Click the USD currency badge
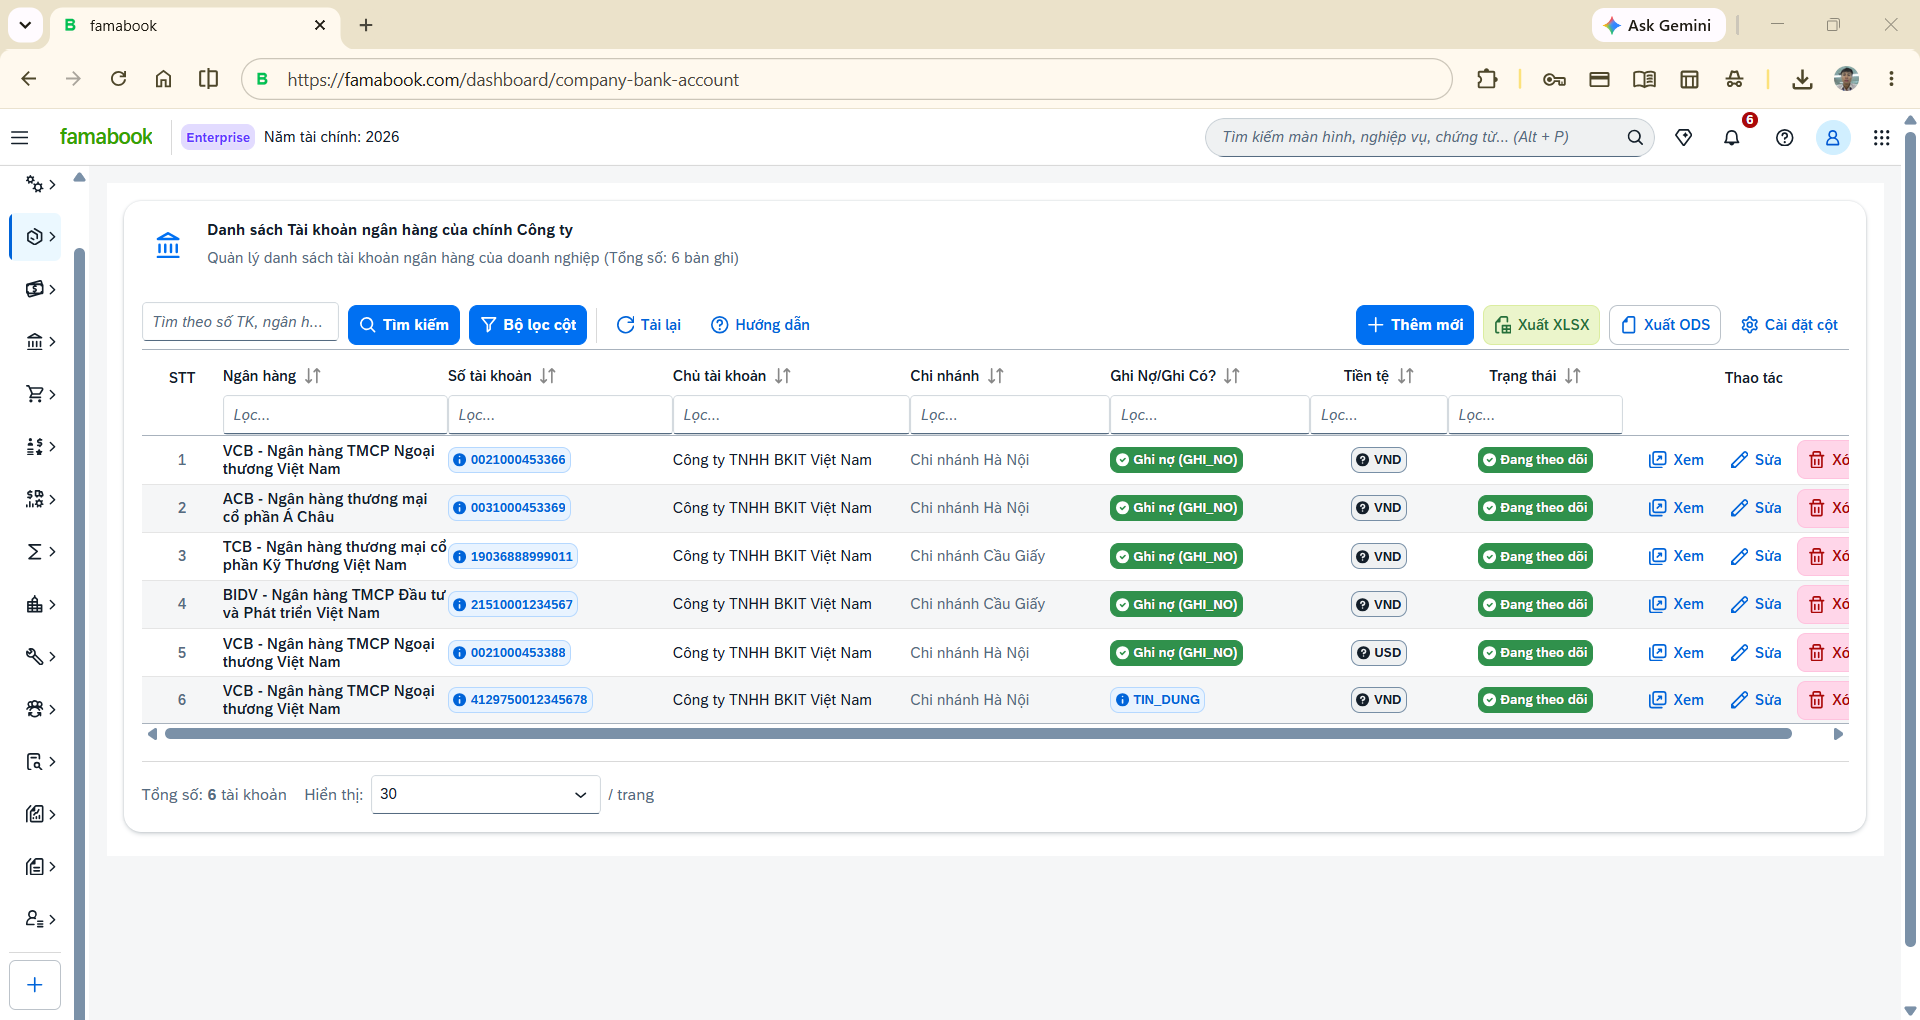The image size is (1920, 1020). [1379, 653]
